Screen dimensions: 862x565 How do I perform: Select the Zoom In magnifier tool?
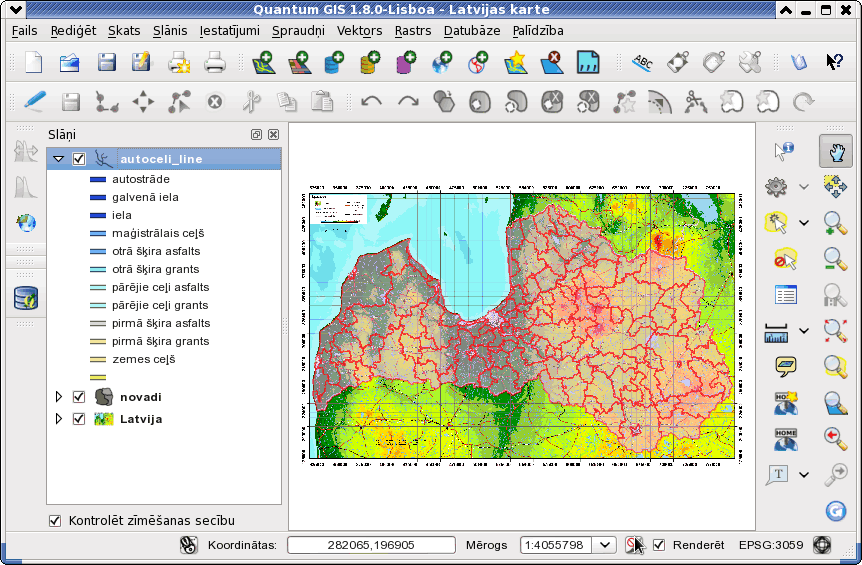pos(835,224)
